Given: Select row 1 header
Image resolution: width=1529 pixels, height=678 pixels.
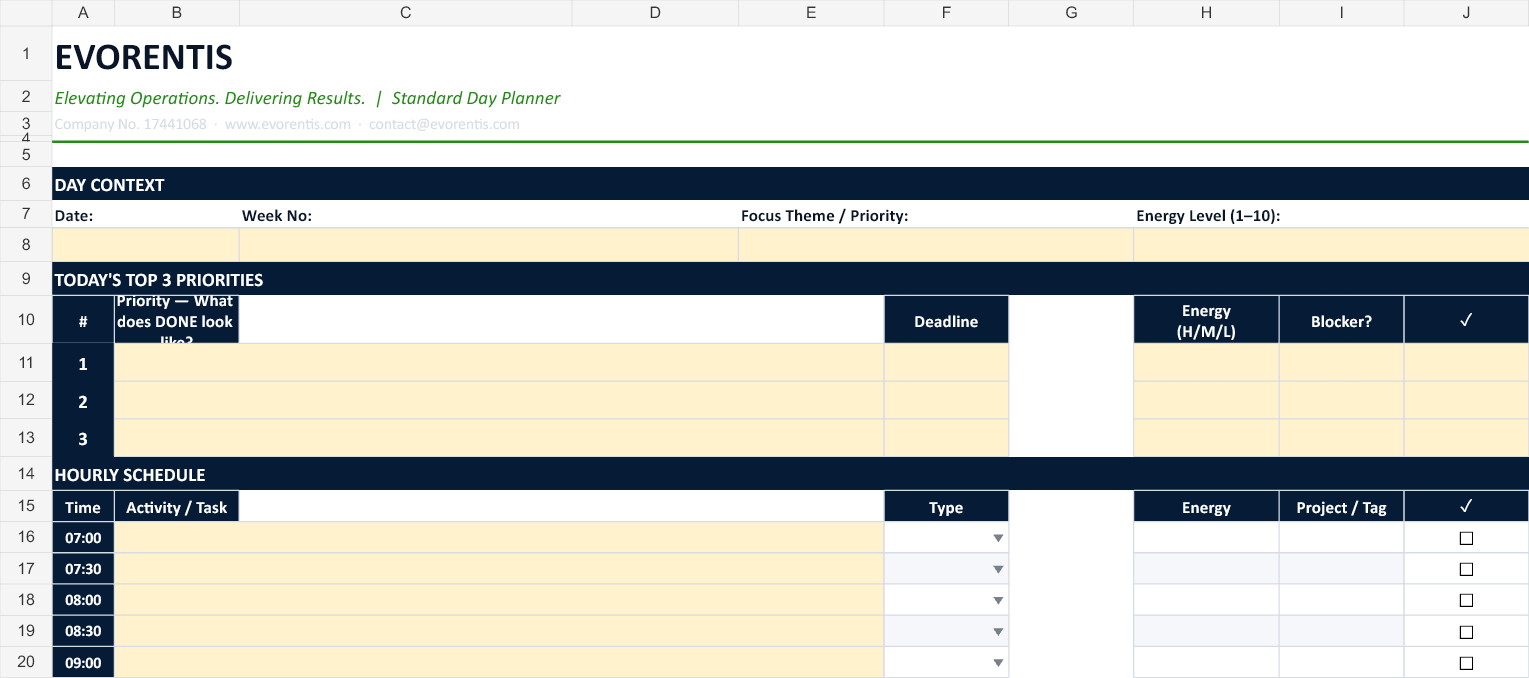Looking at the screenshot, I should (26, 54).
